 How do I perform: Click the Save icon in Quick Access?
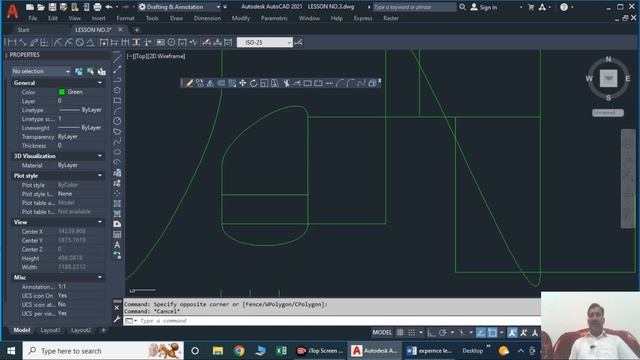[52, 7]
